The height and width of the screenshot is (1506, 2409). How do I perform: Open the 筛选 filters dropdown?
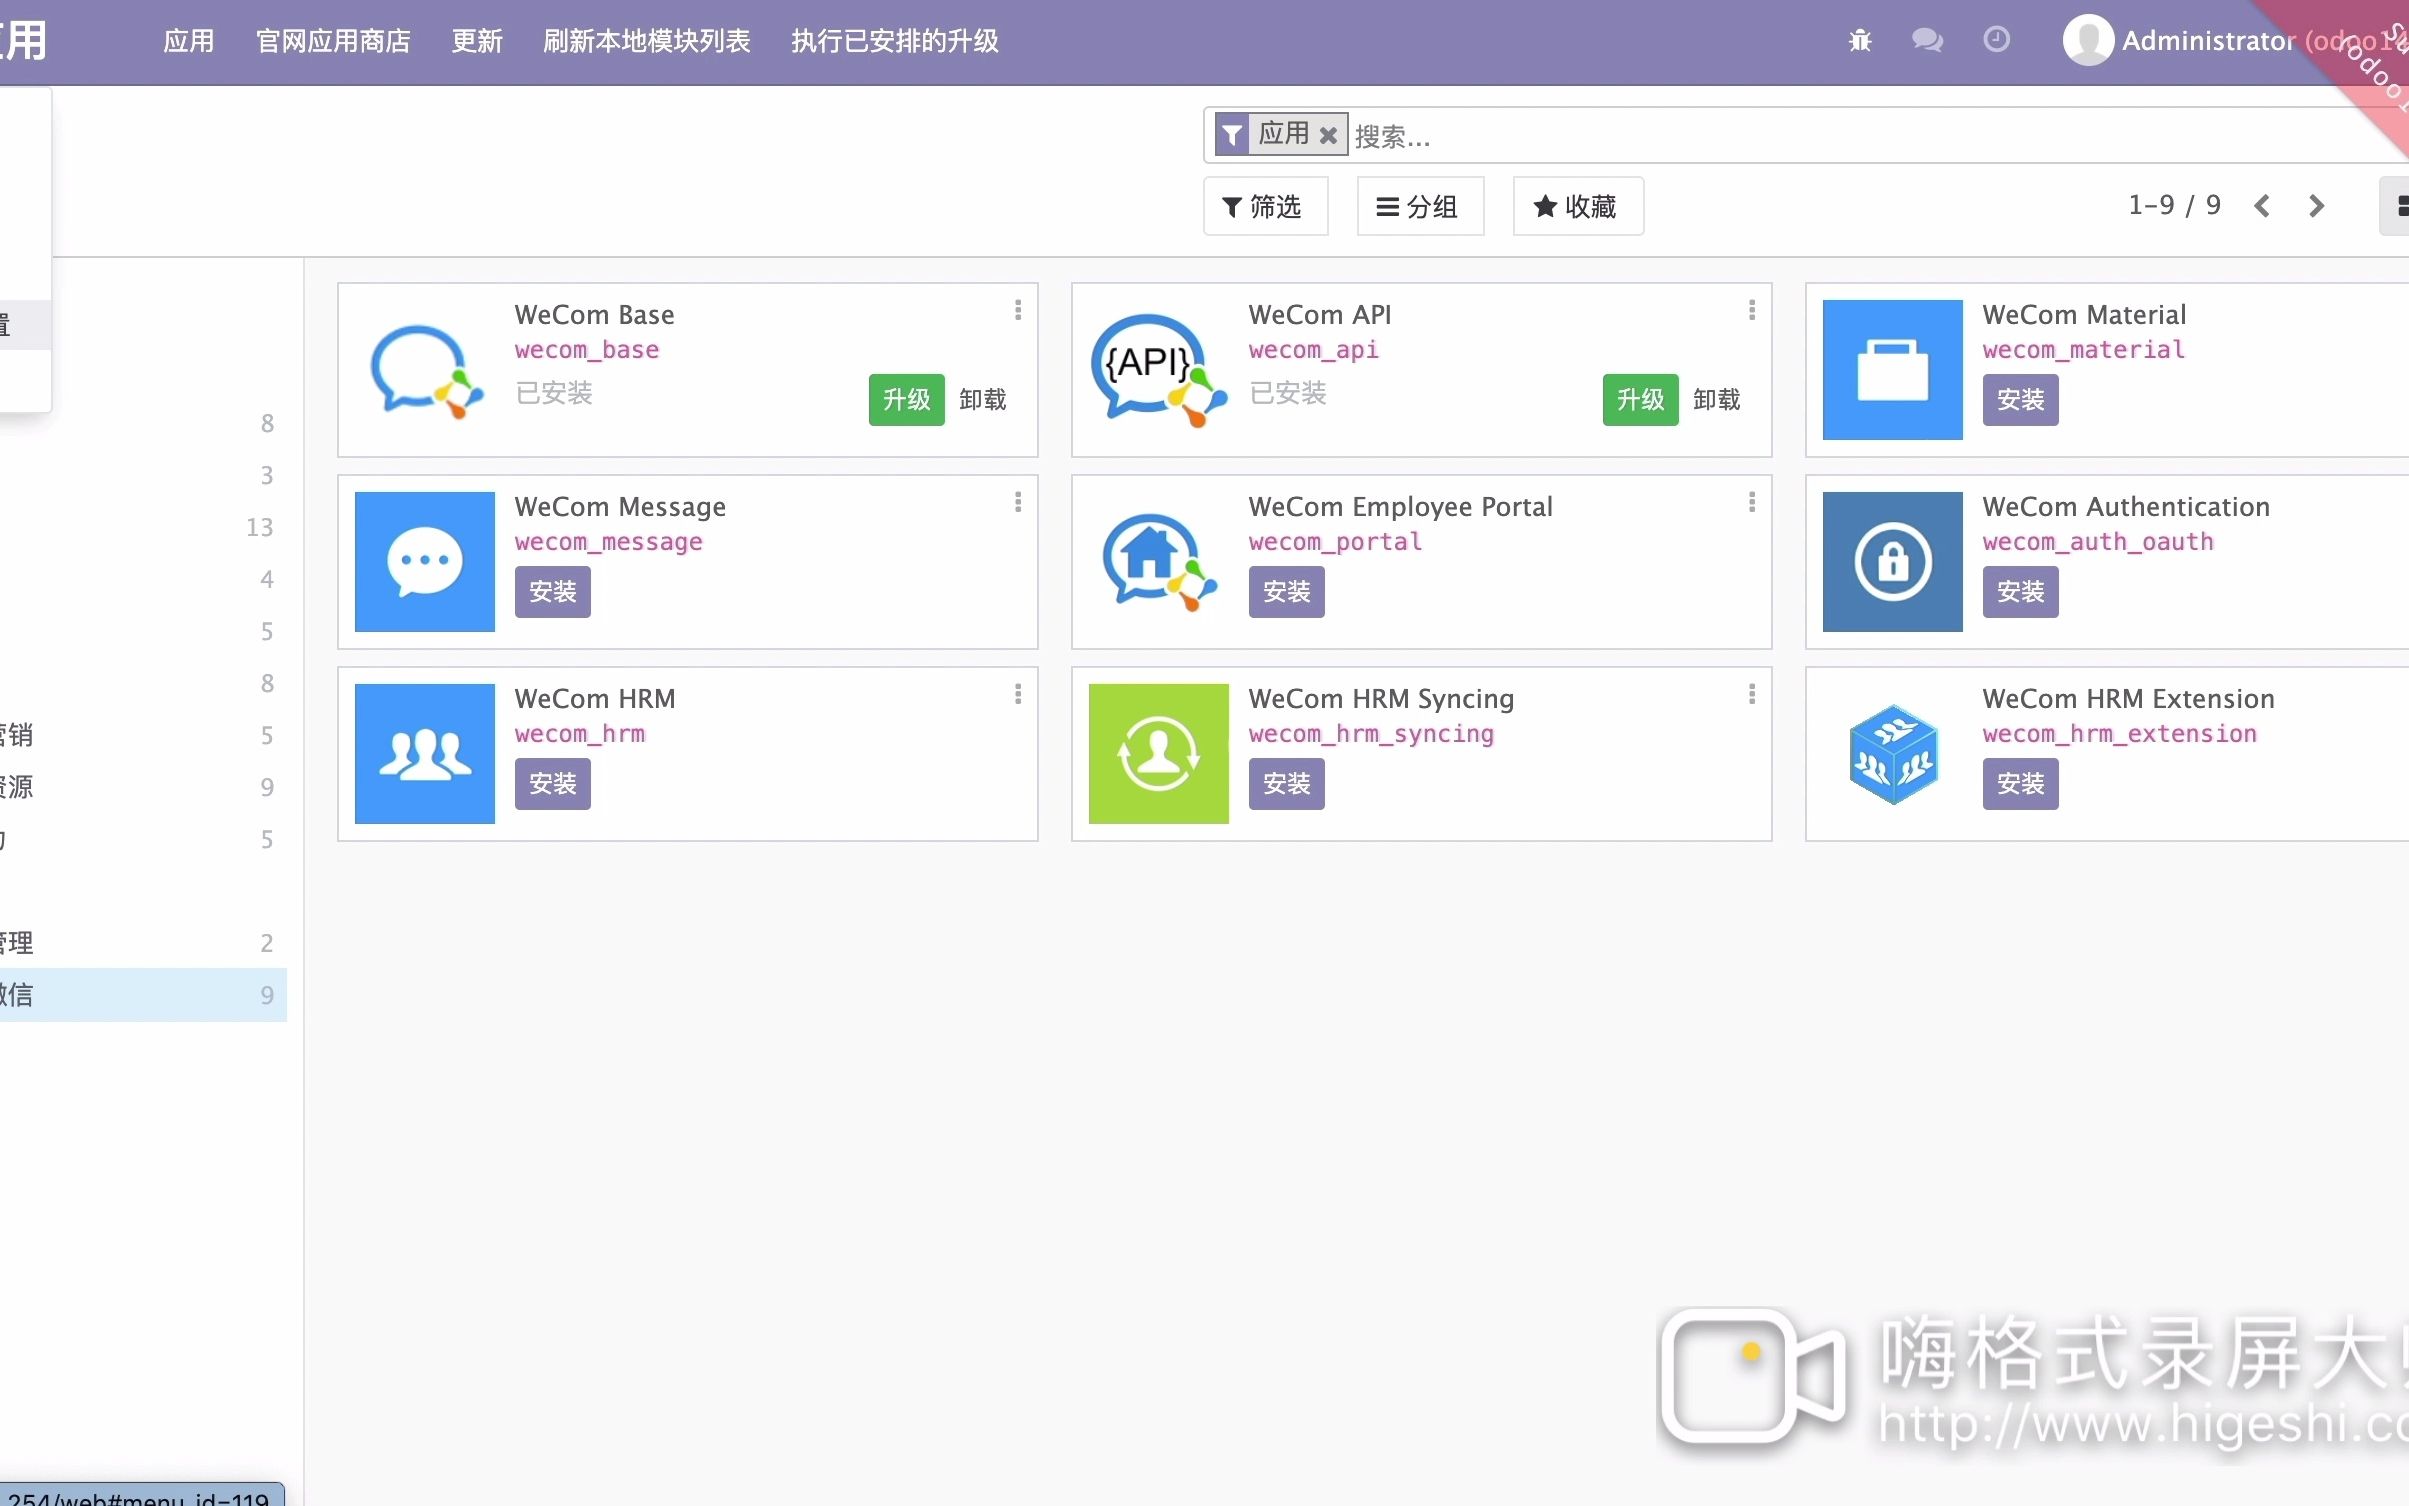(1265, 206)
